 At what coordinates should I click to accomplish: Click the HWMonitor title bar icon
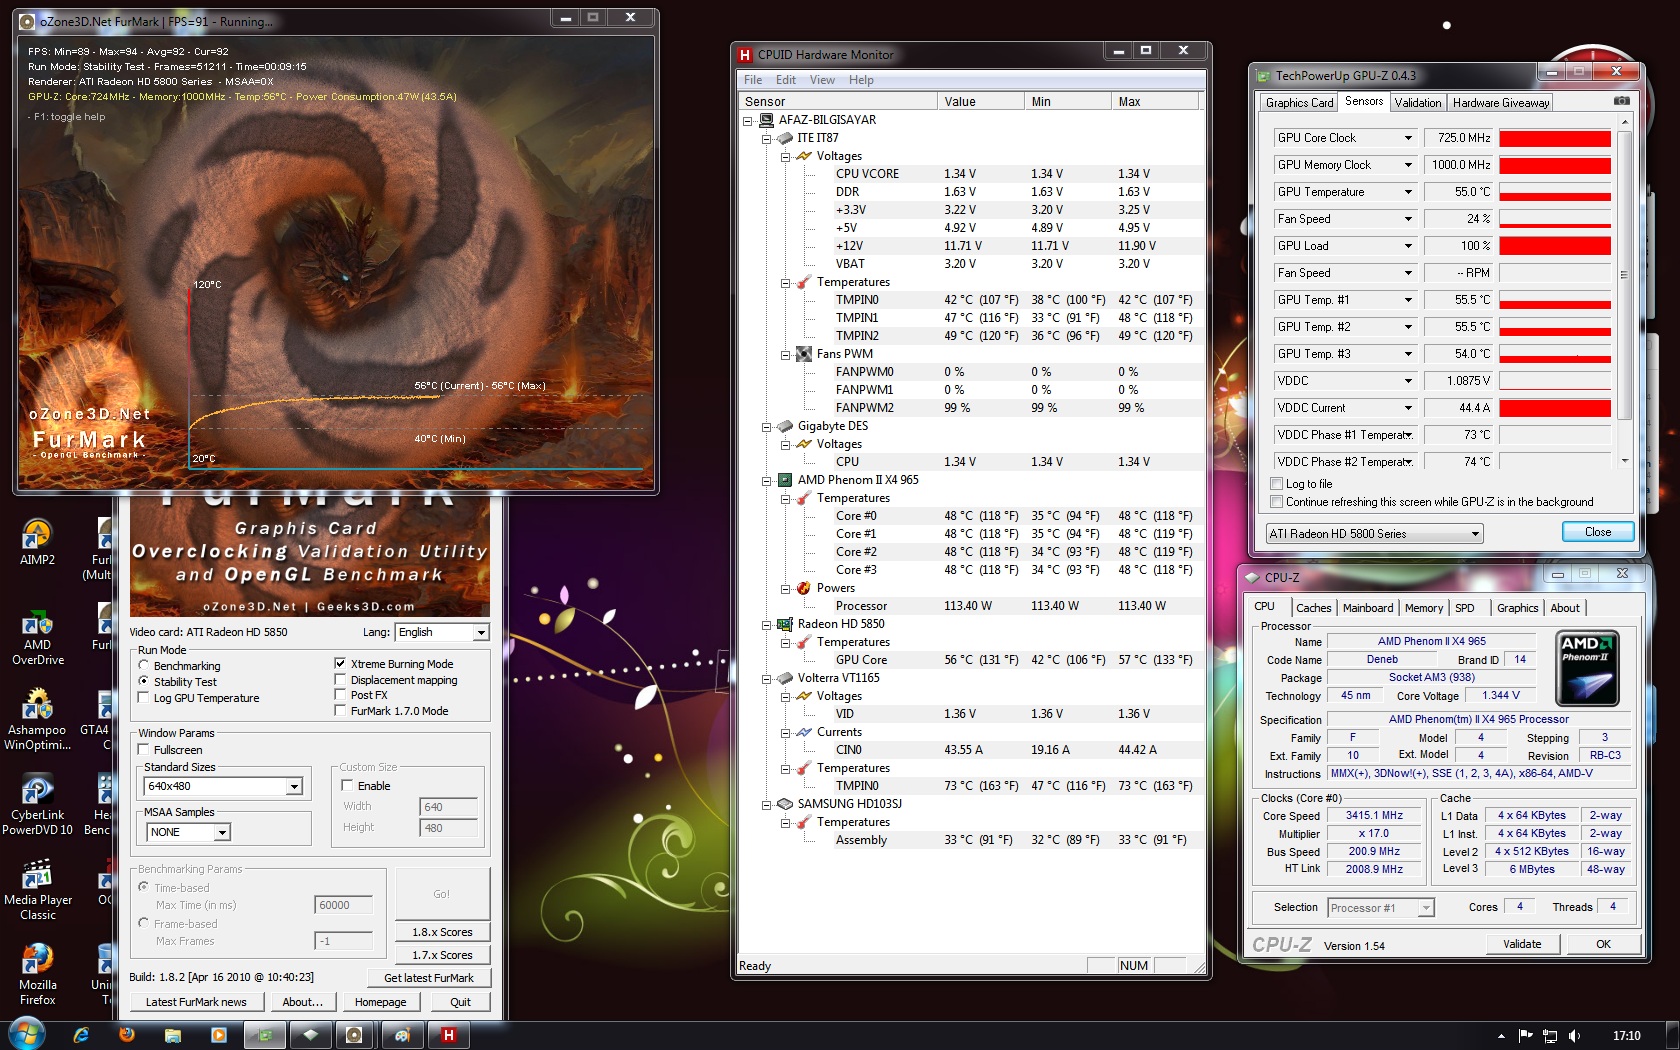click(x=745, y=55)
